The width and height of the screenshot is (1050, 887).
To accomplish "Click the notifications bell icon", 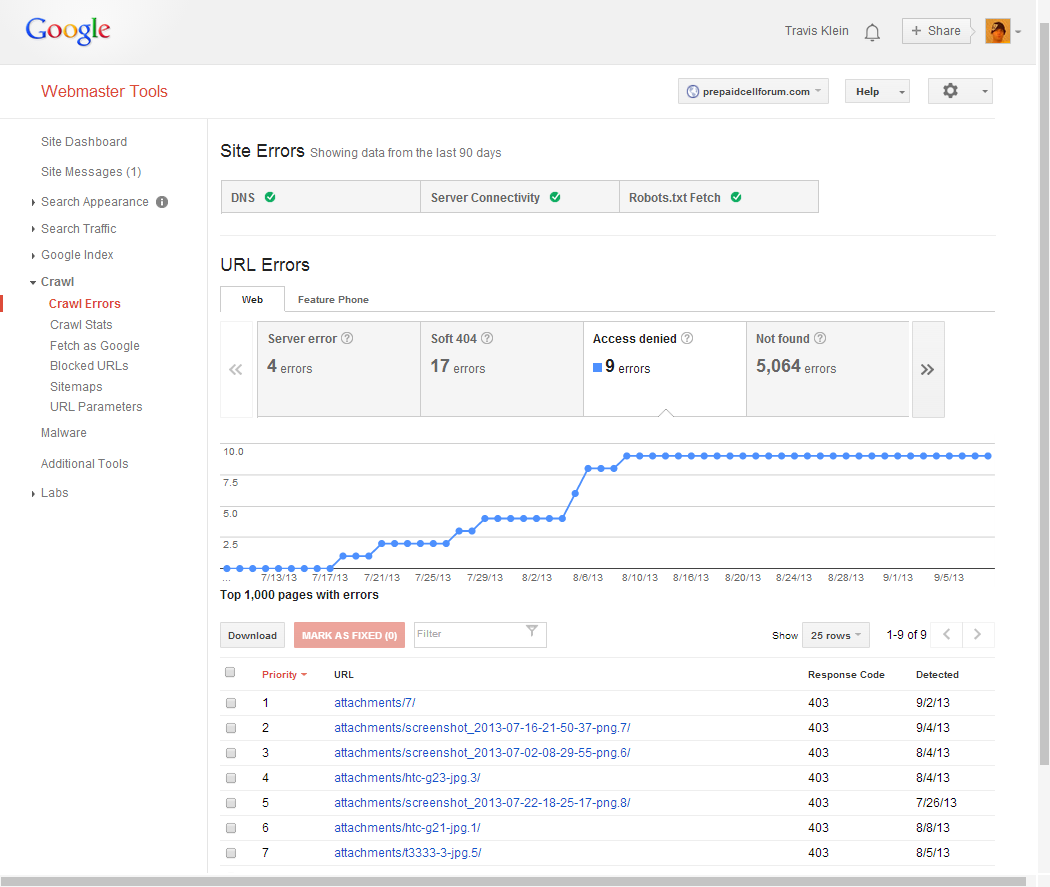I will click(x=872, y=32).
